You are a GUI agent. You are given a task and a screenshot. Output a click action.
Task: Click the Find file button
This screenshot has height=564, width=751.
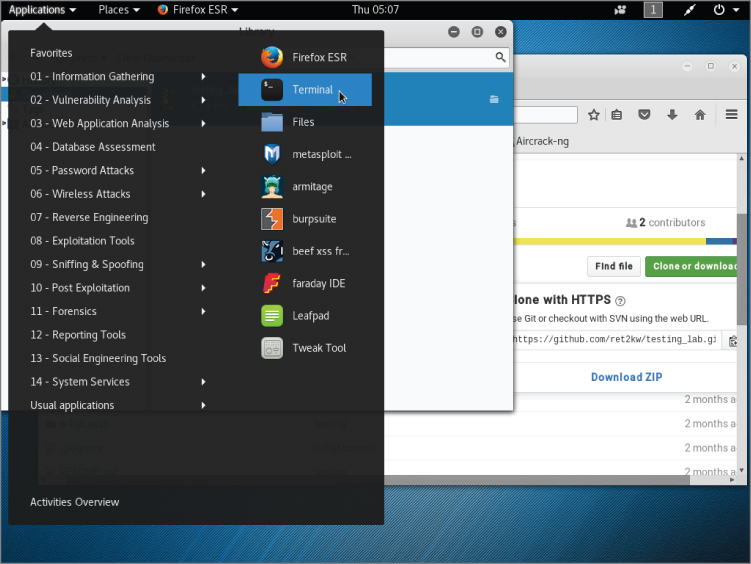(x=614, y=266)
